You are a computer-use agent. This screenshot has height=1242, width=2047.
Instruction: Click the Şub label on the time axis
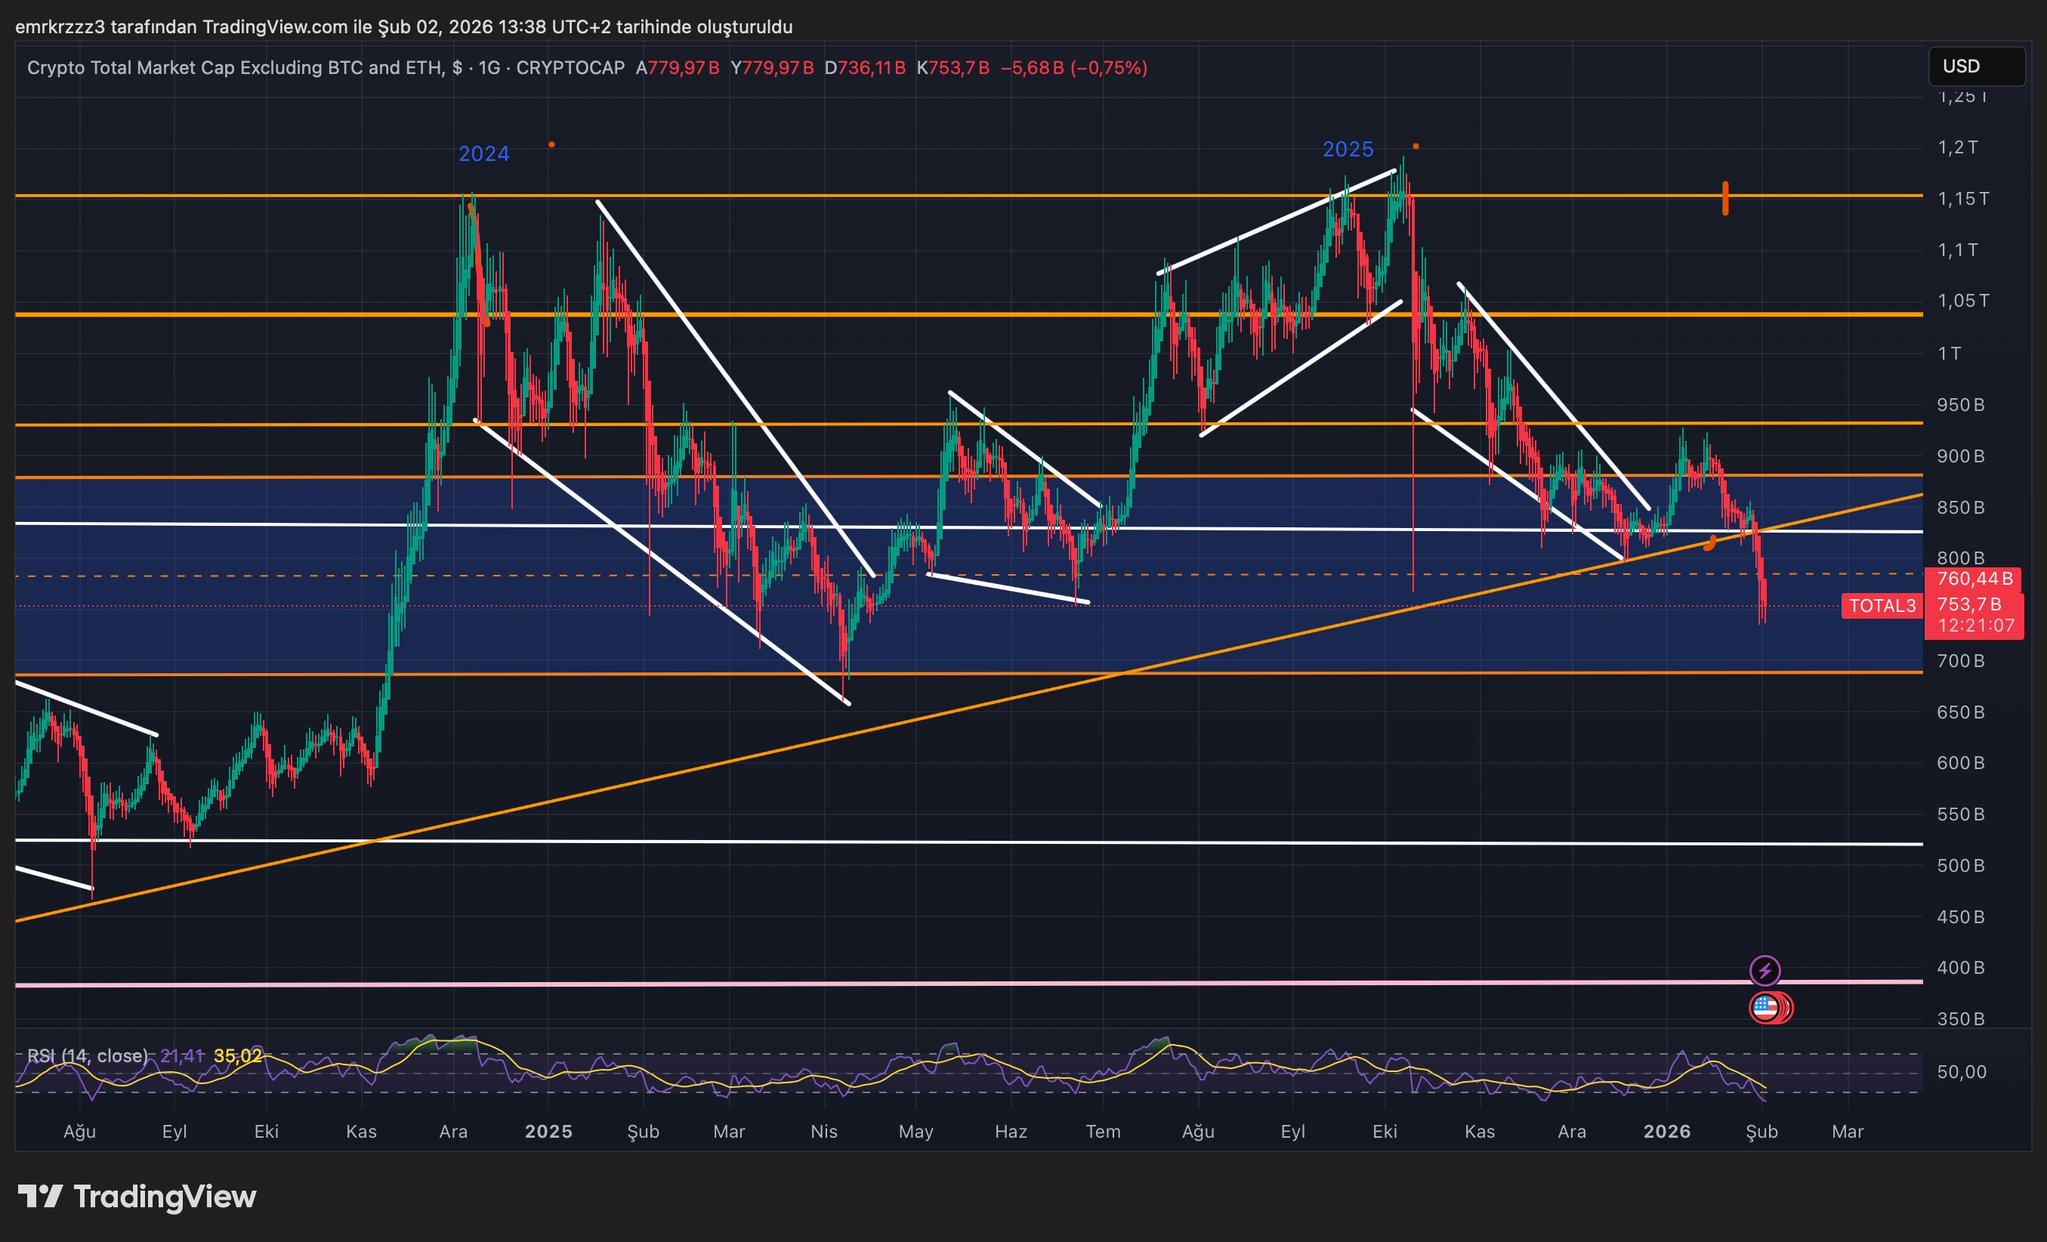[x=1761, y=1132]
